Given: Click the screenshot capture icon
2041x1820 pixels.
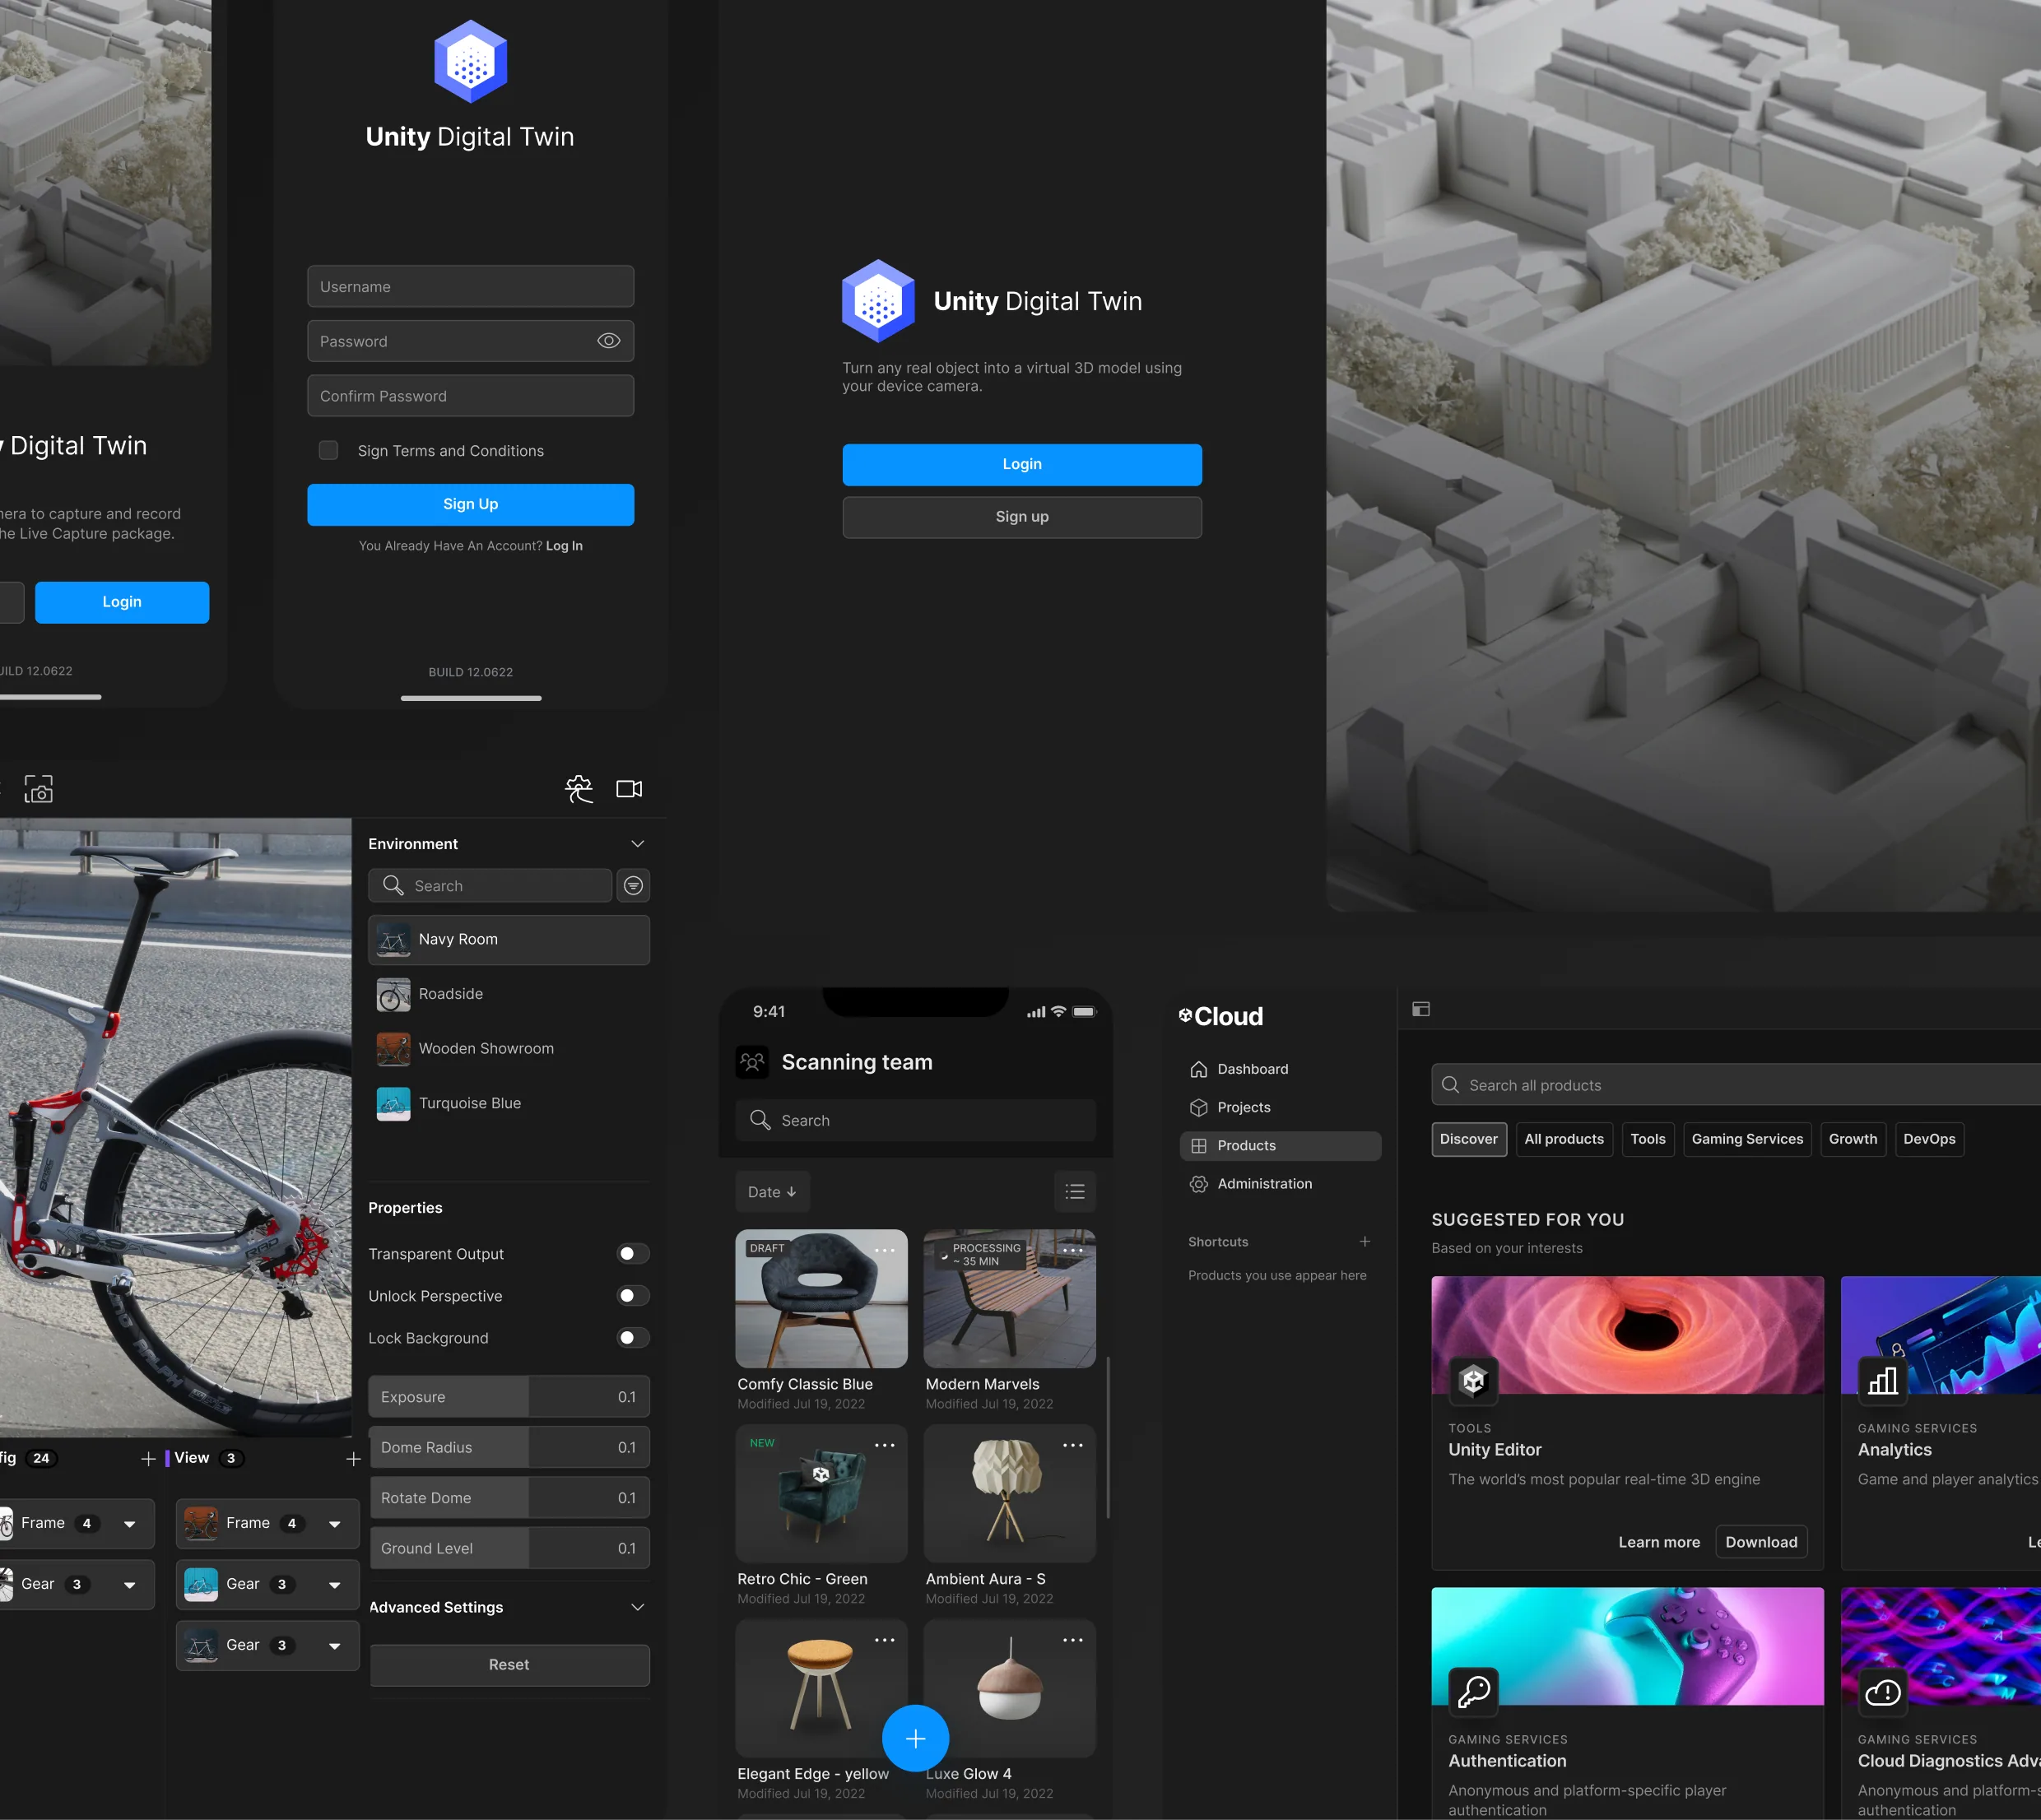Looking at the screenshot, I should (x=39, y=789).
